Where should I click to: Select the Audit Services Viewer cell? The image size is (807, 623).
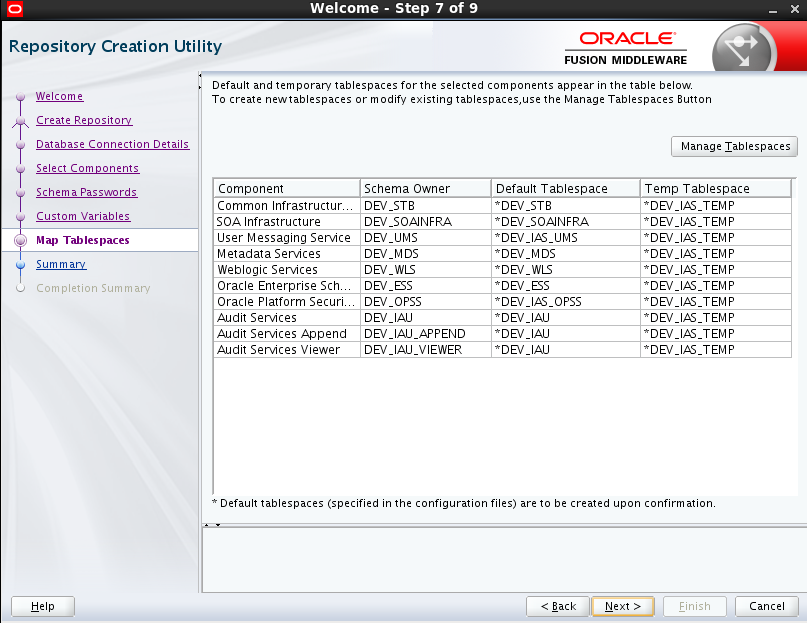click(287, 350)
